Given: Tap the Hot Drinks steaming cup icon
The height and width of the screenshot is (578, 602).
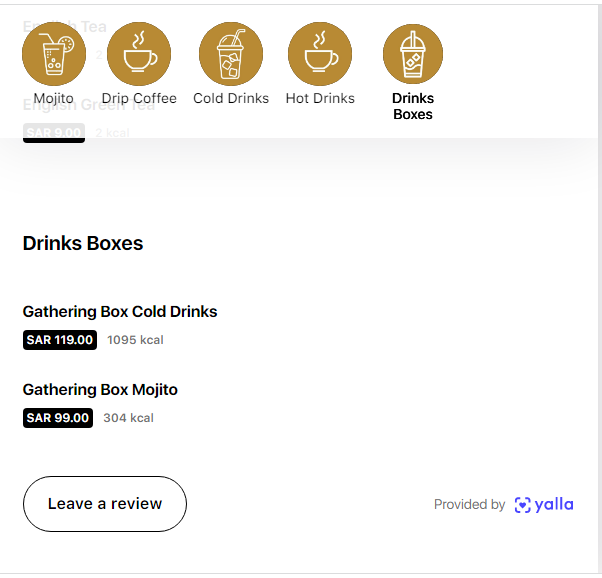Looking at the screenshot, I should [x=320, y=54].
